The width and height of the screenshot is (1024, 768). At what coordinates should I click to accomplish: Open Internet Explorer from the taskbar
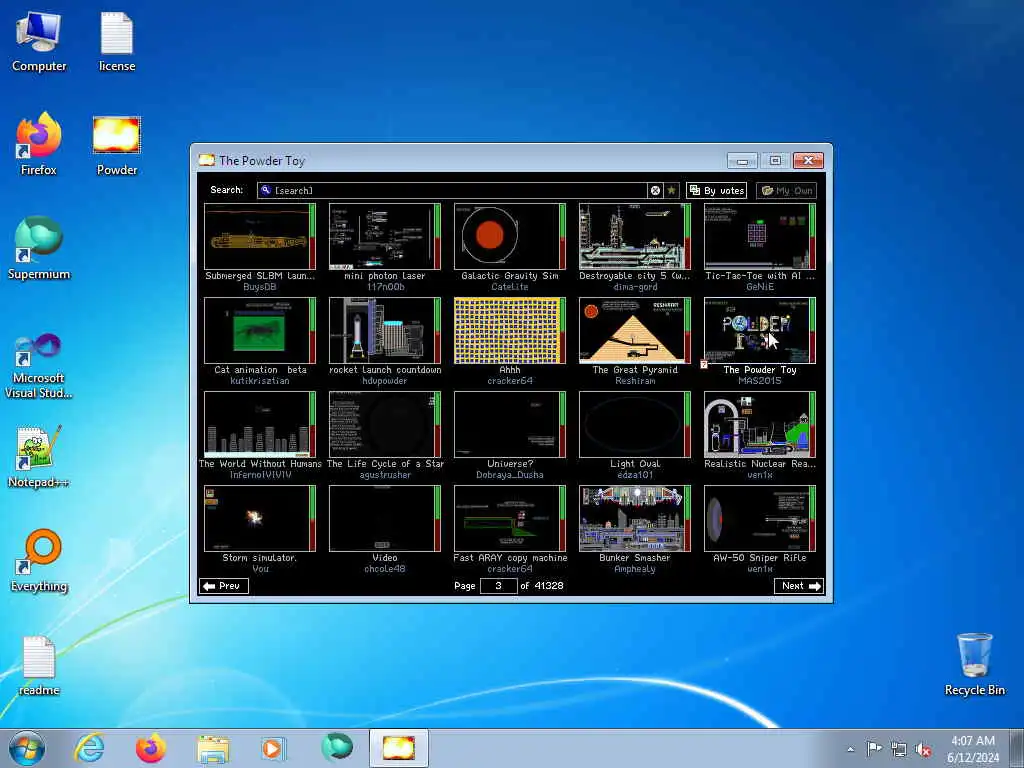89,748
